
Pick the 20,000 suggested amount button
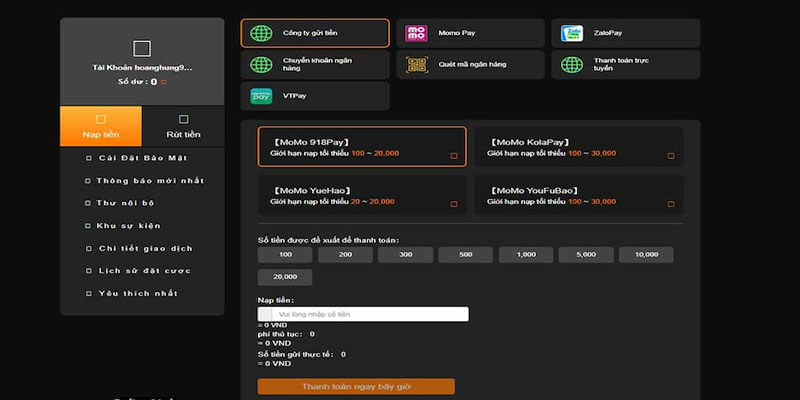[x=284, y=277]
